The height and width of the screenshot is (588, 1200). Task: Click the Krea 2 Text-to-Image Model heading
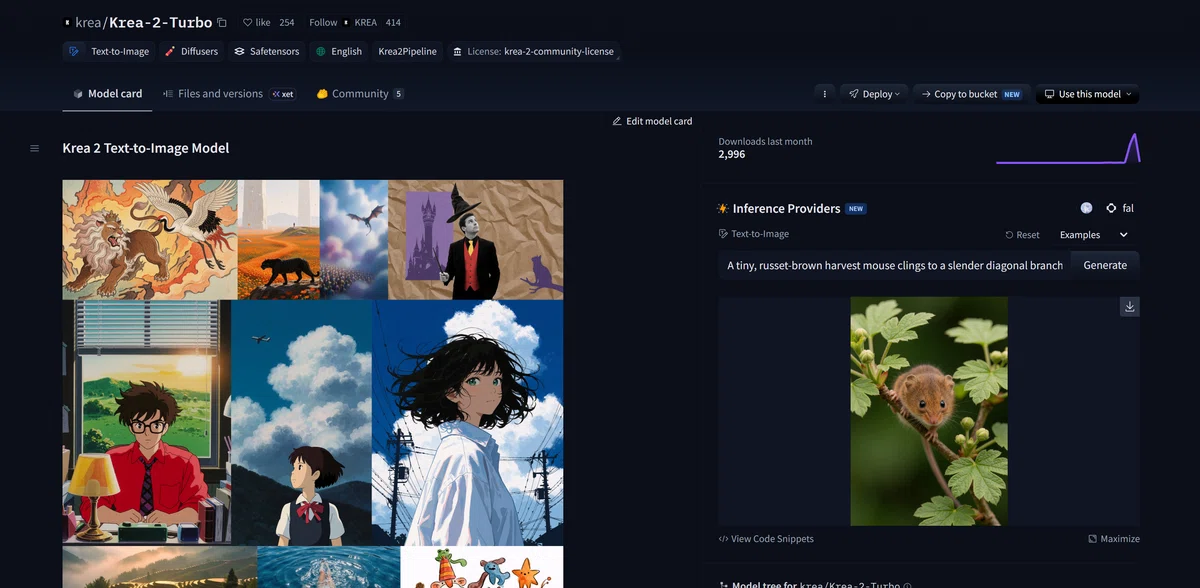(146, 148)
